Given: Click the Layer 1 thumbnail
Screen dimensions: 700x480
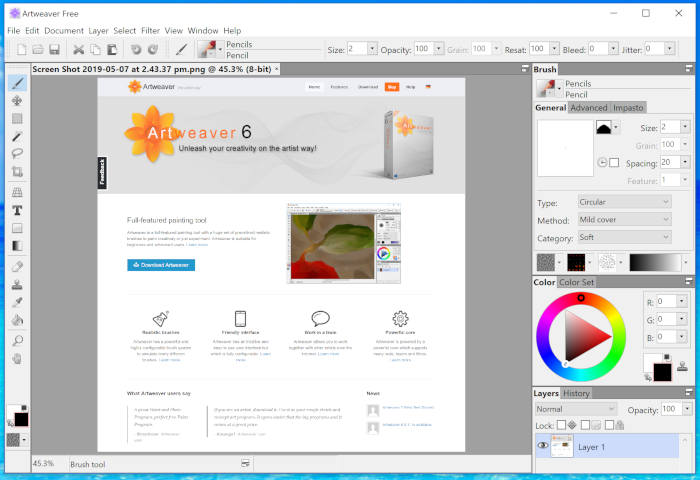Looking at the screenshot, I should pos(562,446).
